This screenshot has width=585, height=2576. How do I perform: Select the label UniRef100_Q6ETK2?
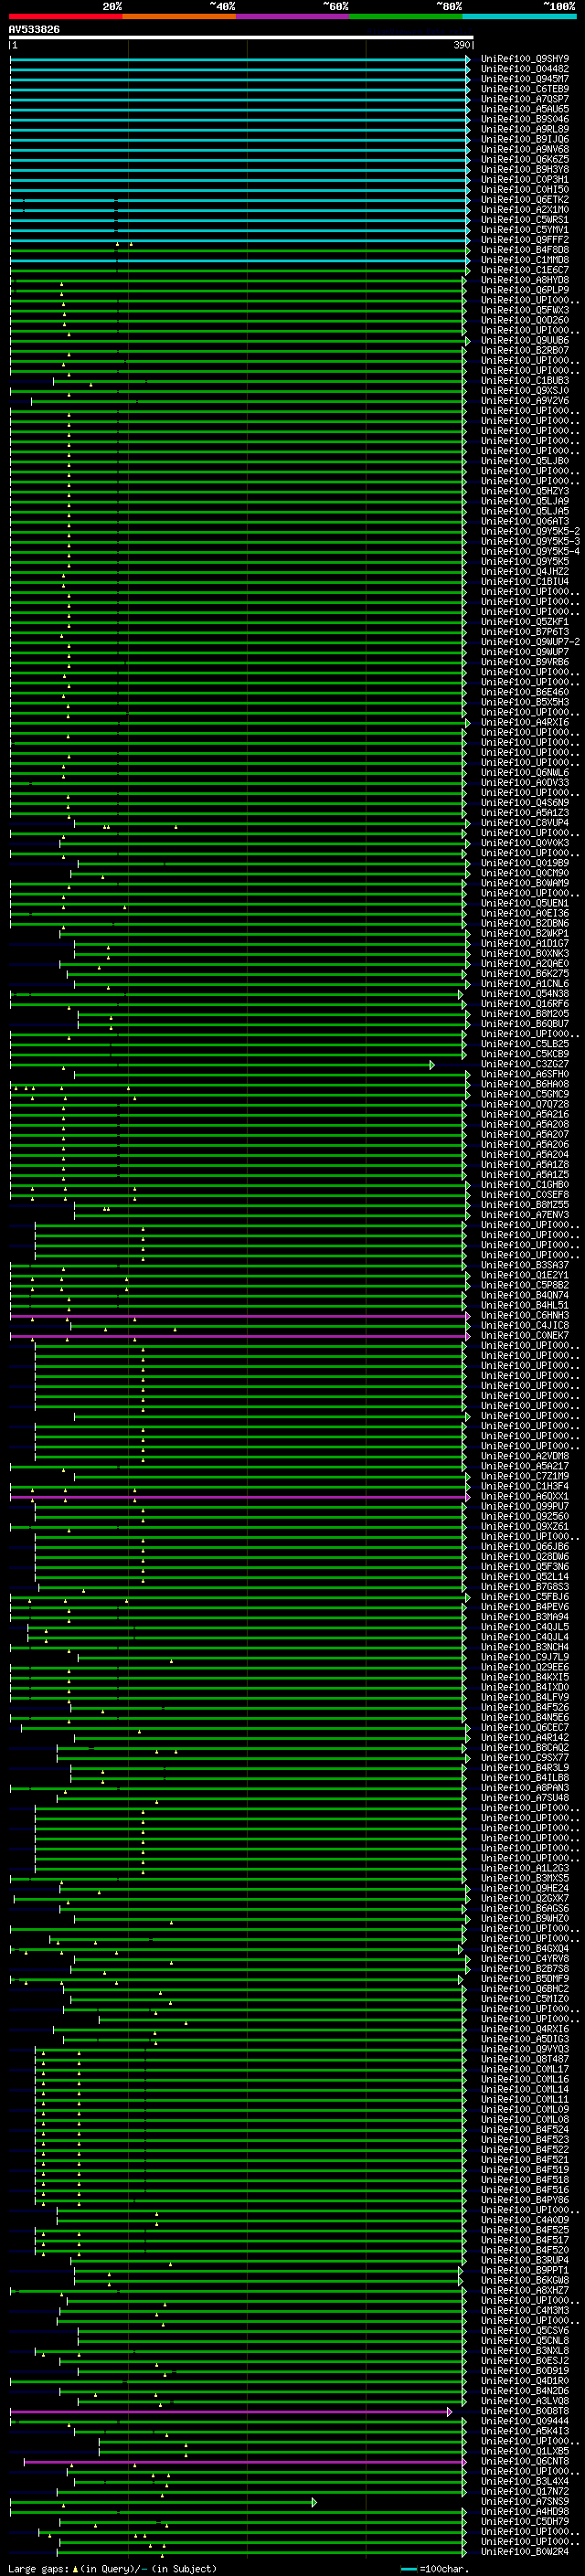[525, 199]
